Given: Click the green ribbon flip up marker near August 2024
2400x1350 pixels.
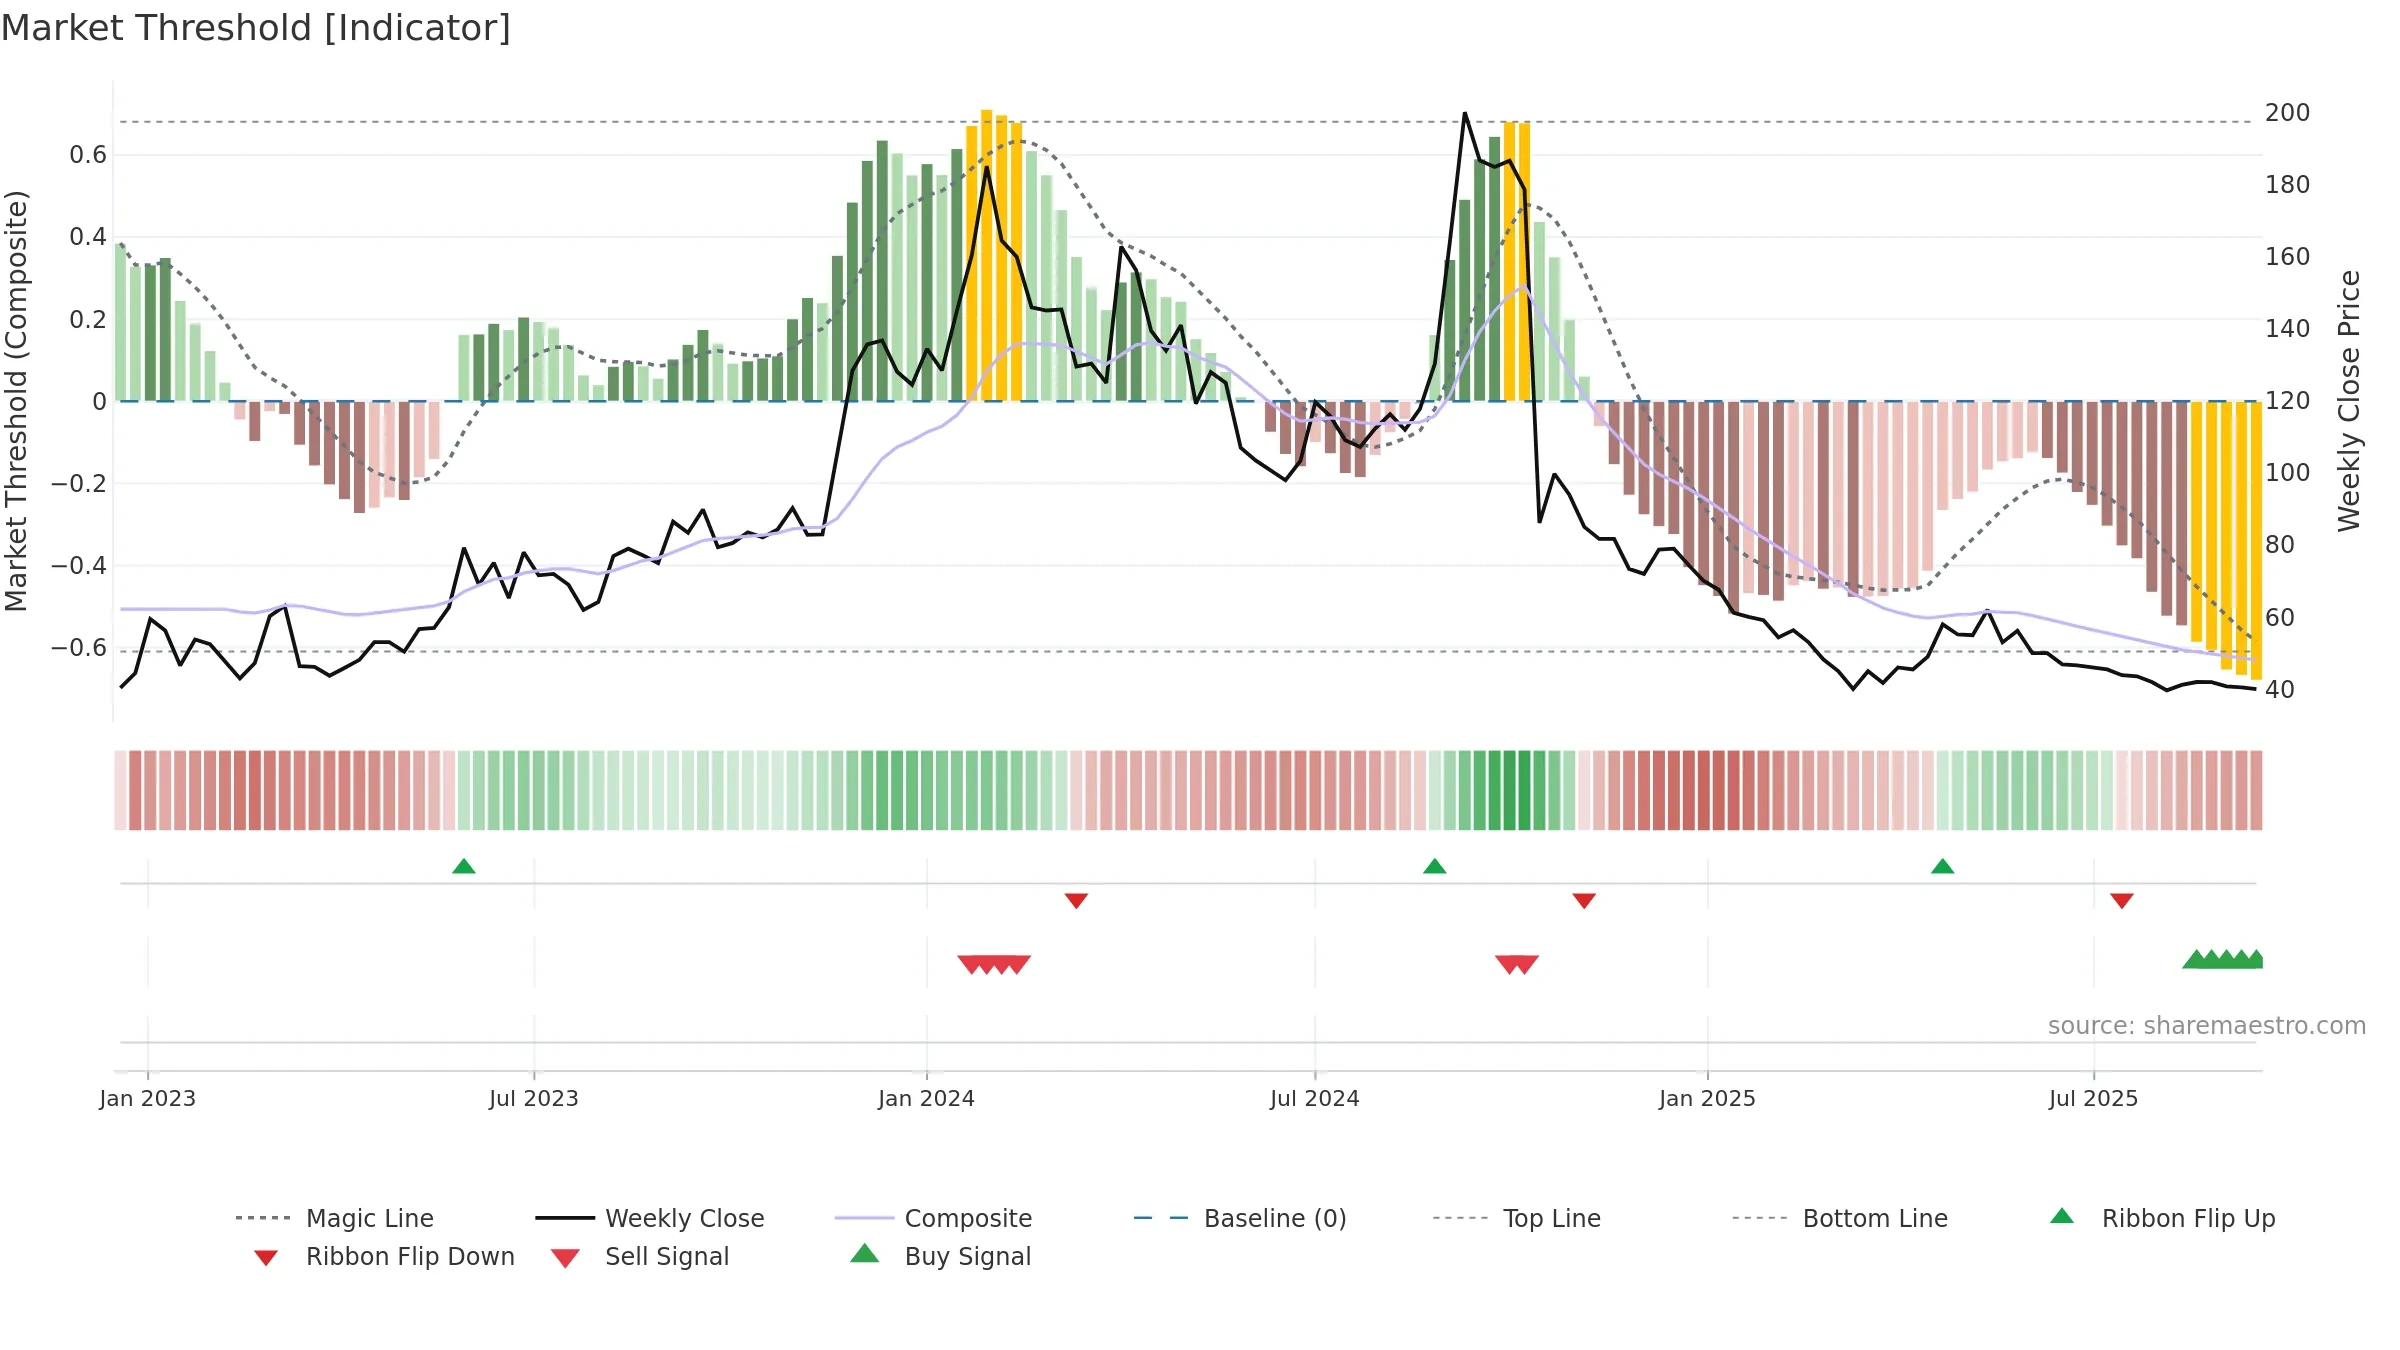Looking at the screenshot, I should tap(1435, 866).
